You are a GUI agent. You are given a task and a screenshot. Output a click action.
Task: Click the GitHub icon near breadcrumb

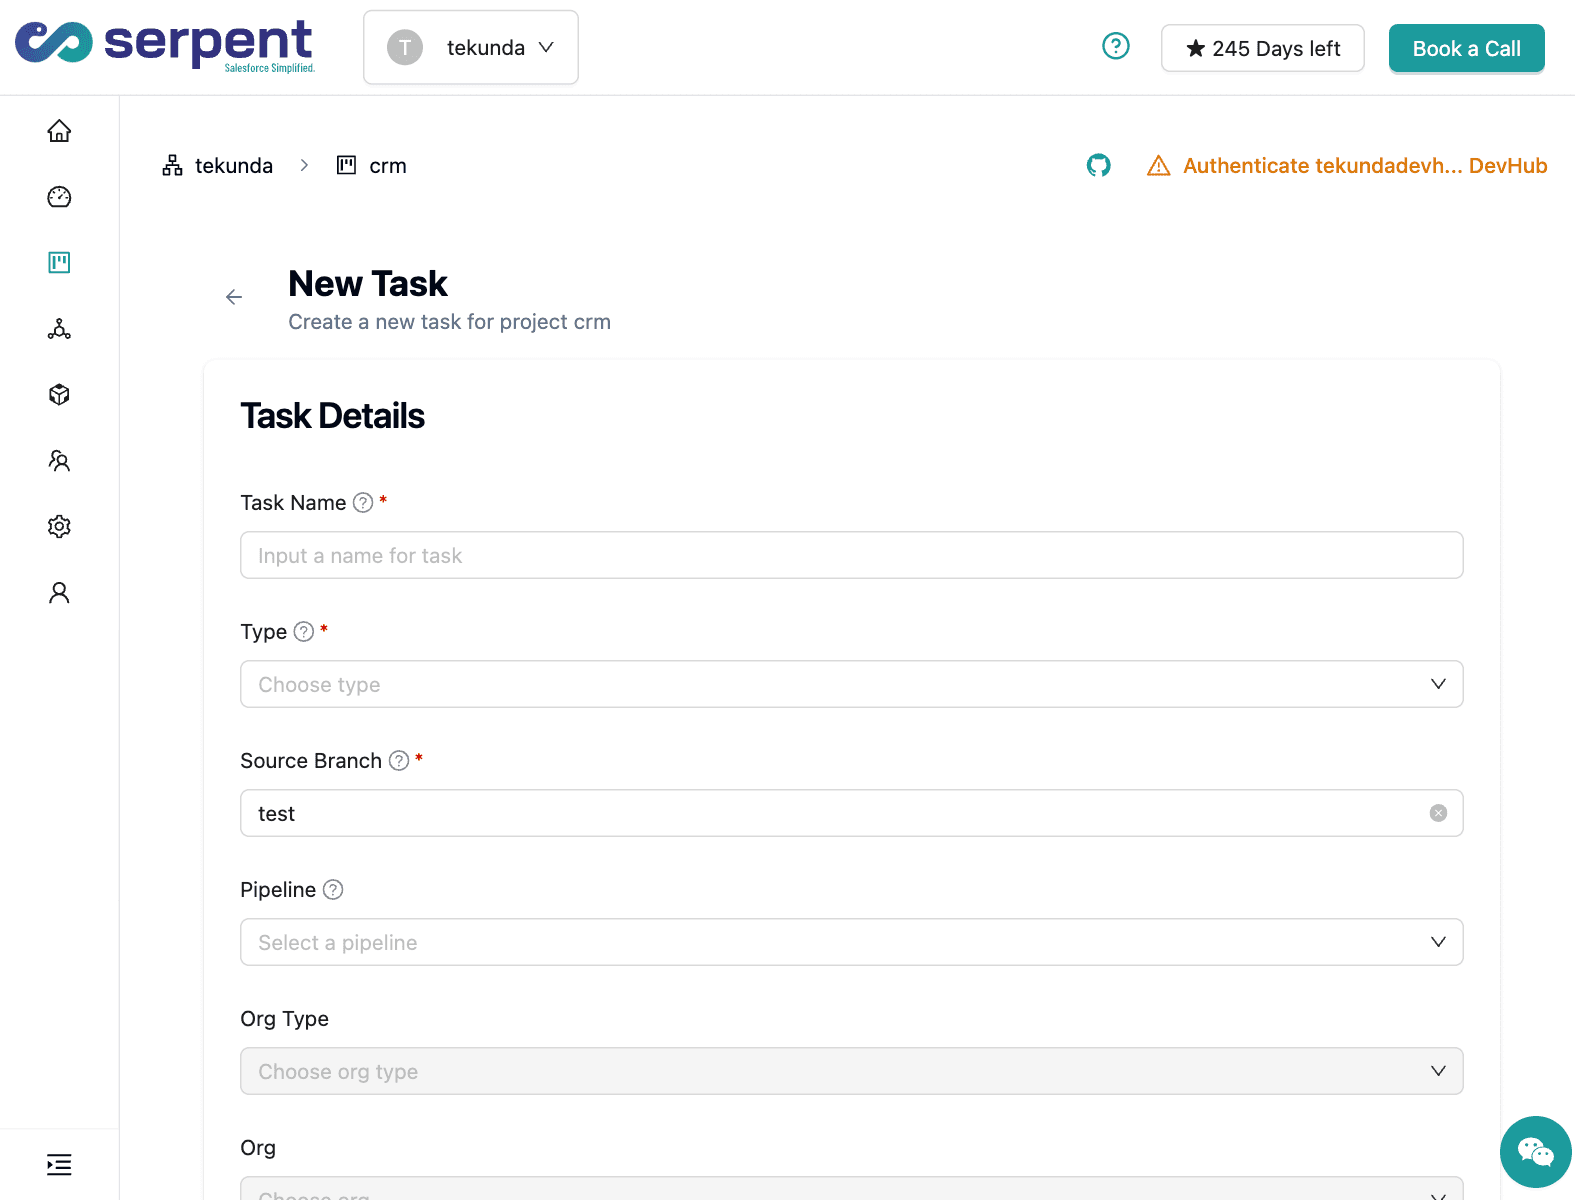1098,166
